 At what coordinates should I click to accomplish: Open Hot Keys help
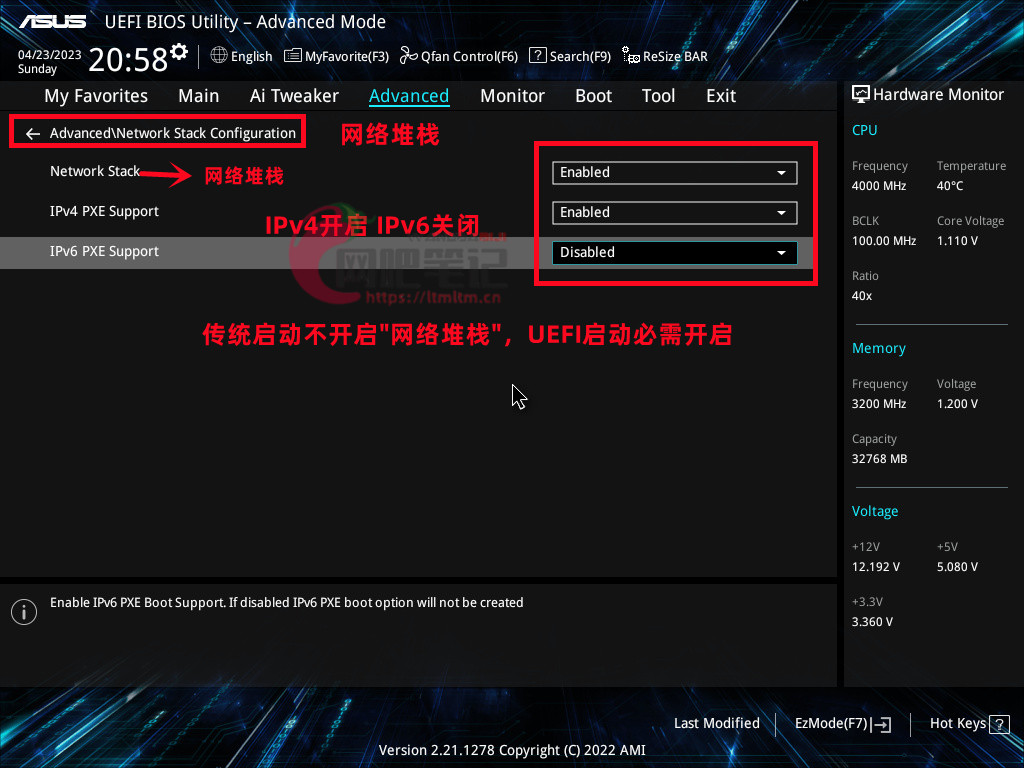click(x=958, y=724)
